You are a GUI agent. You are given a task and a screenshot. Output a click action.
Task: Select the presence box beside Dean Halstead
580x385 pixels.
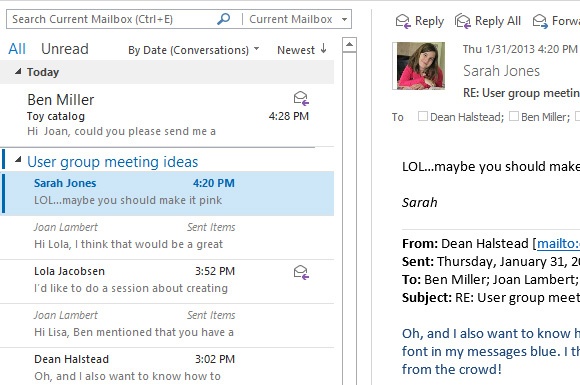click(x=422, y=116)
